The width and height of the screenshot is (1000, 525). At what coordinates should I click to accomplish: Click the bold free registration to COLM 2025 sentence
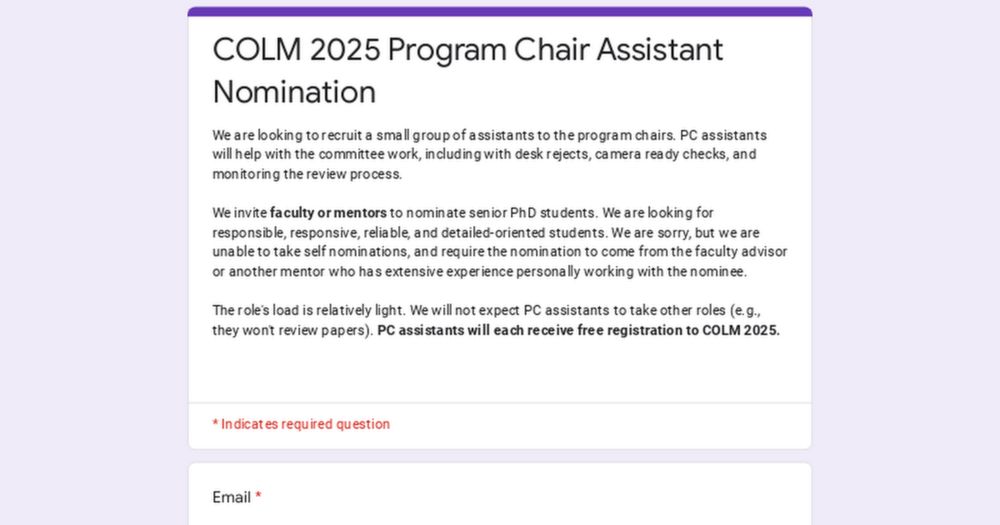(x=578, y=330)
